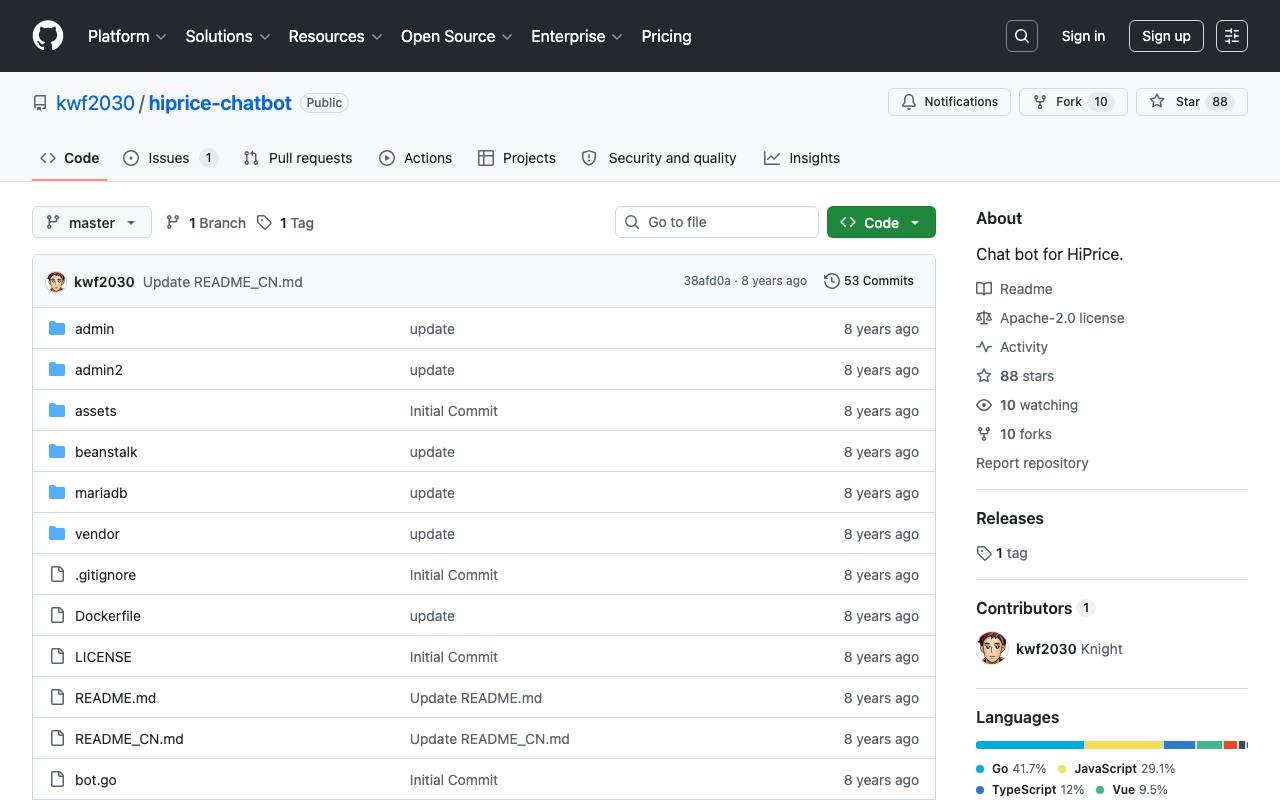Screen dimensions: 1280x800
Task: Click the LICENSE file icon
Action: click(x=57, y=657)
